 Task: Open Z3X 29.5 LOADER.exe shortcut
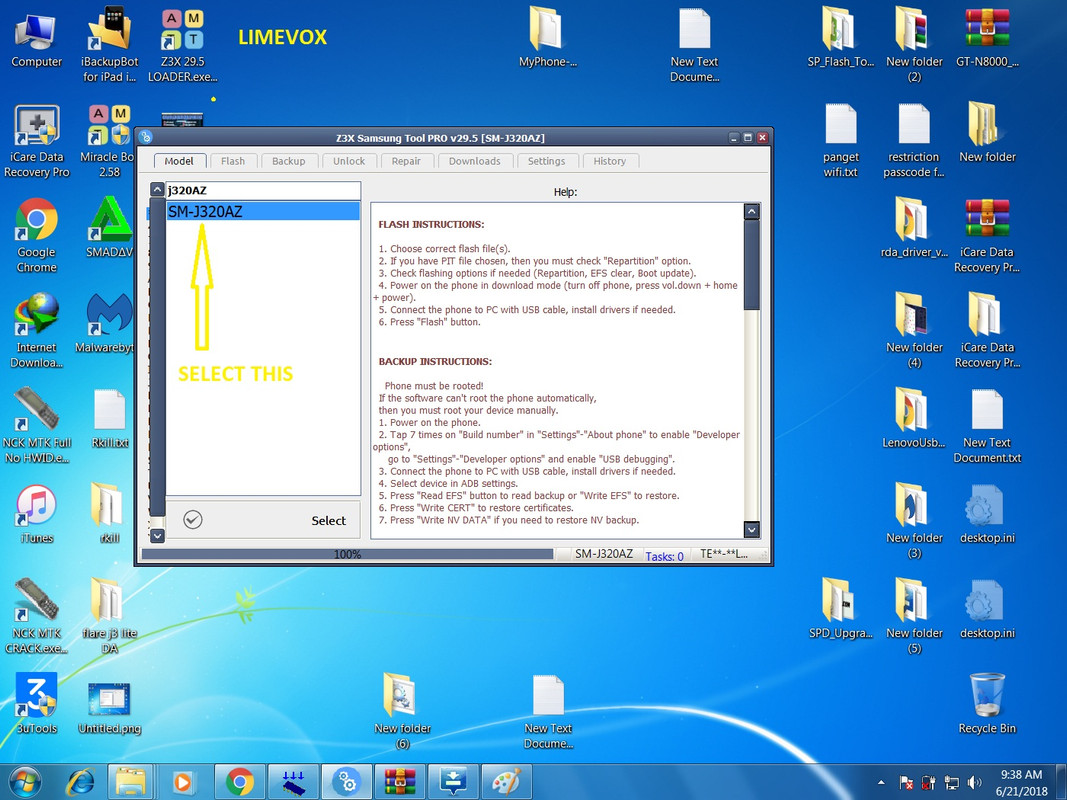coord(182,46)
